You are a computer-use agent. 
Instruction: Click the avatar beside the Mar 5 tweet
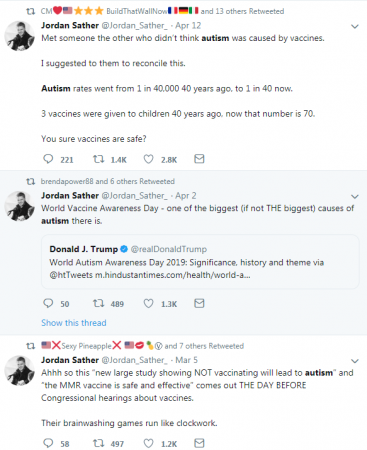click(x=20, y=370)
